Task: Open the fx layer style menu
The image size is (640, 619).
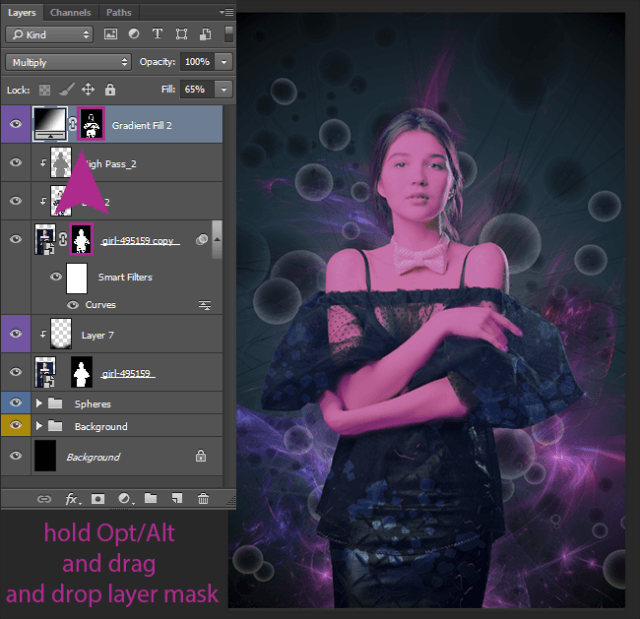Action: pyautogui.click(x=72, y=497)
